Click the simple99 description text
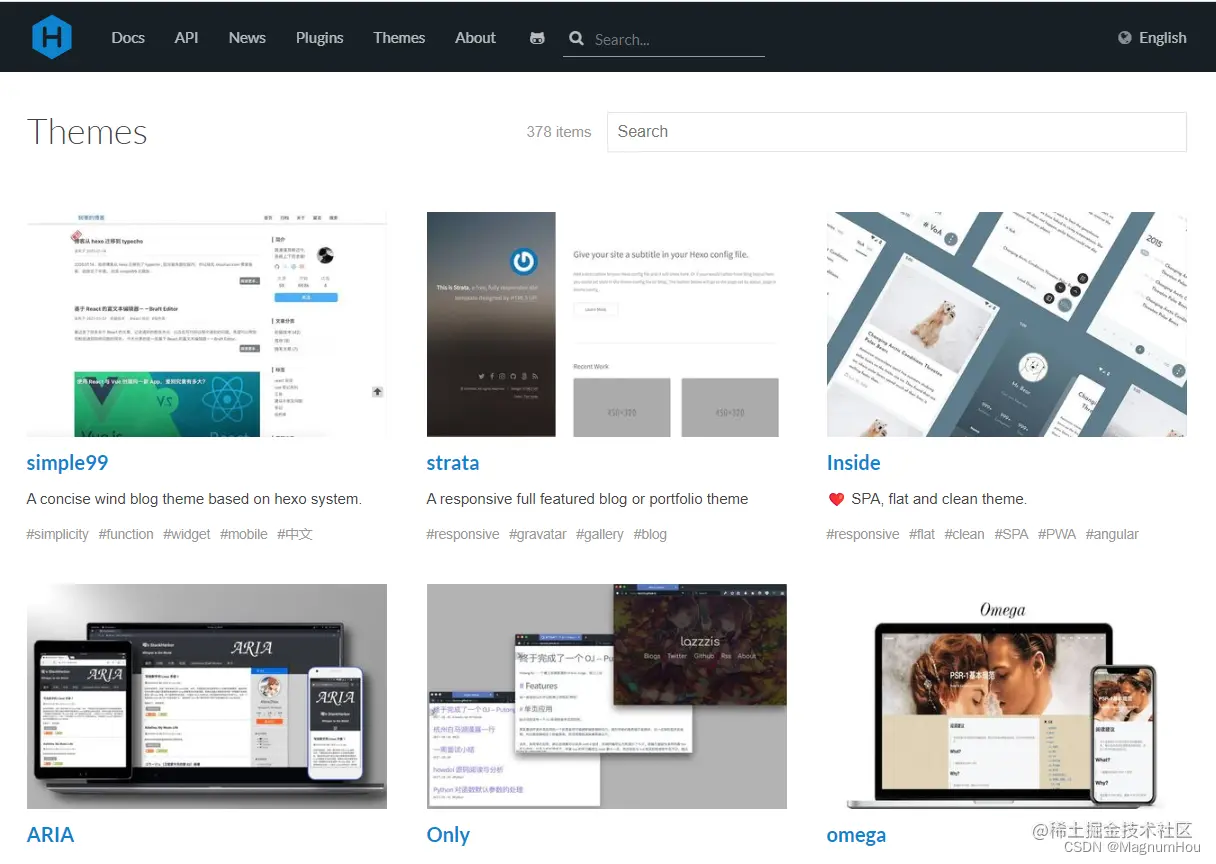Screen dimensions: 1216x864 click(194, 499)
